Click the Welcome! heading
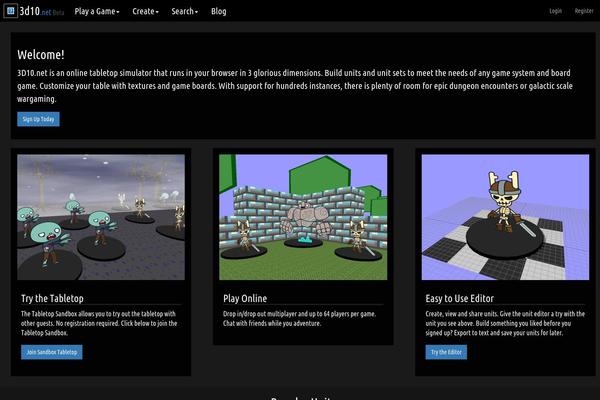 click(41, 55)
